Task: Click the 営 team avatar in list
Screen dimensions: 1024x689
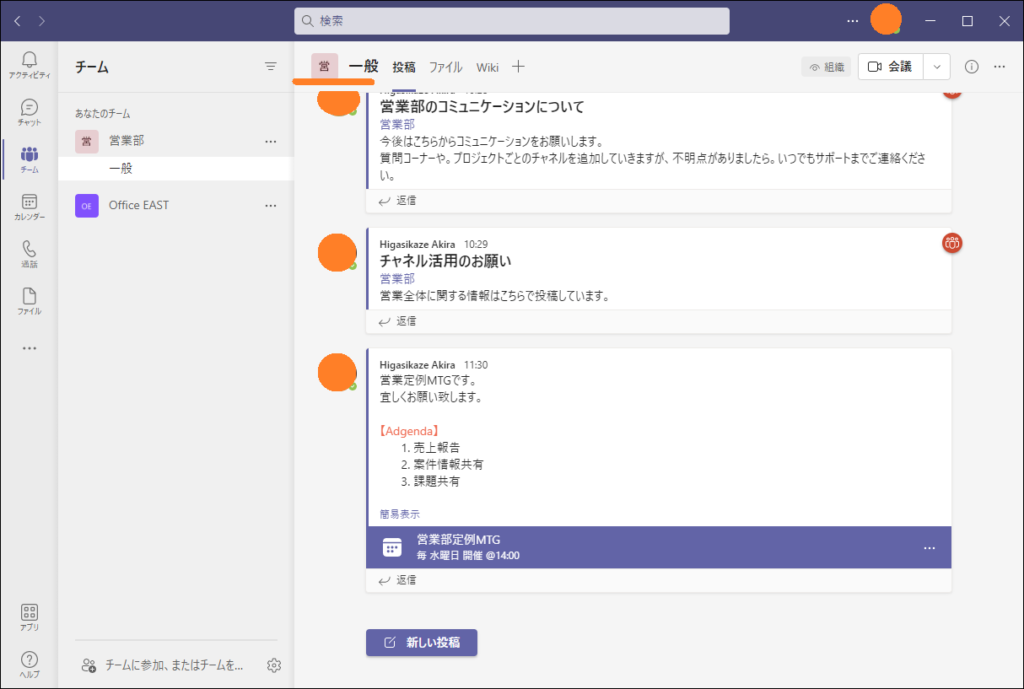Action: tap(87, 141)
